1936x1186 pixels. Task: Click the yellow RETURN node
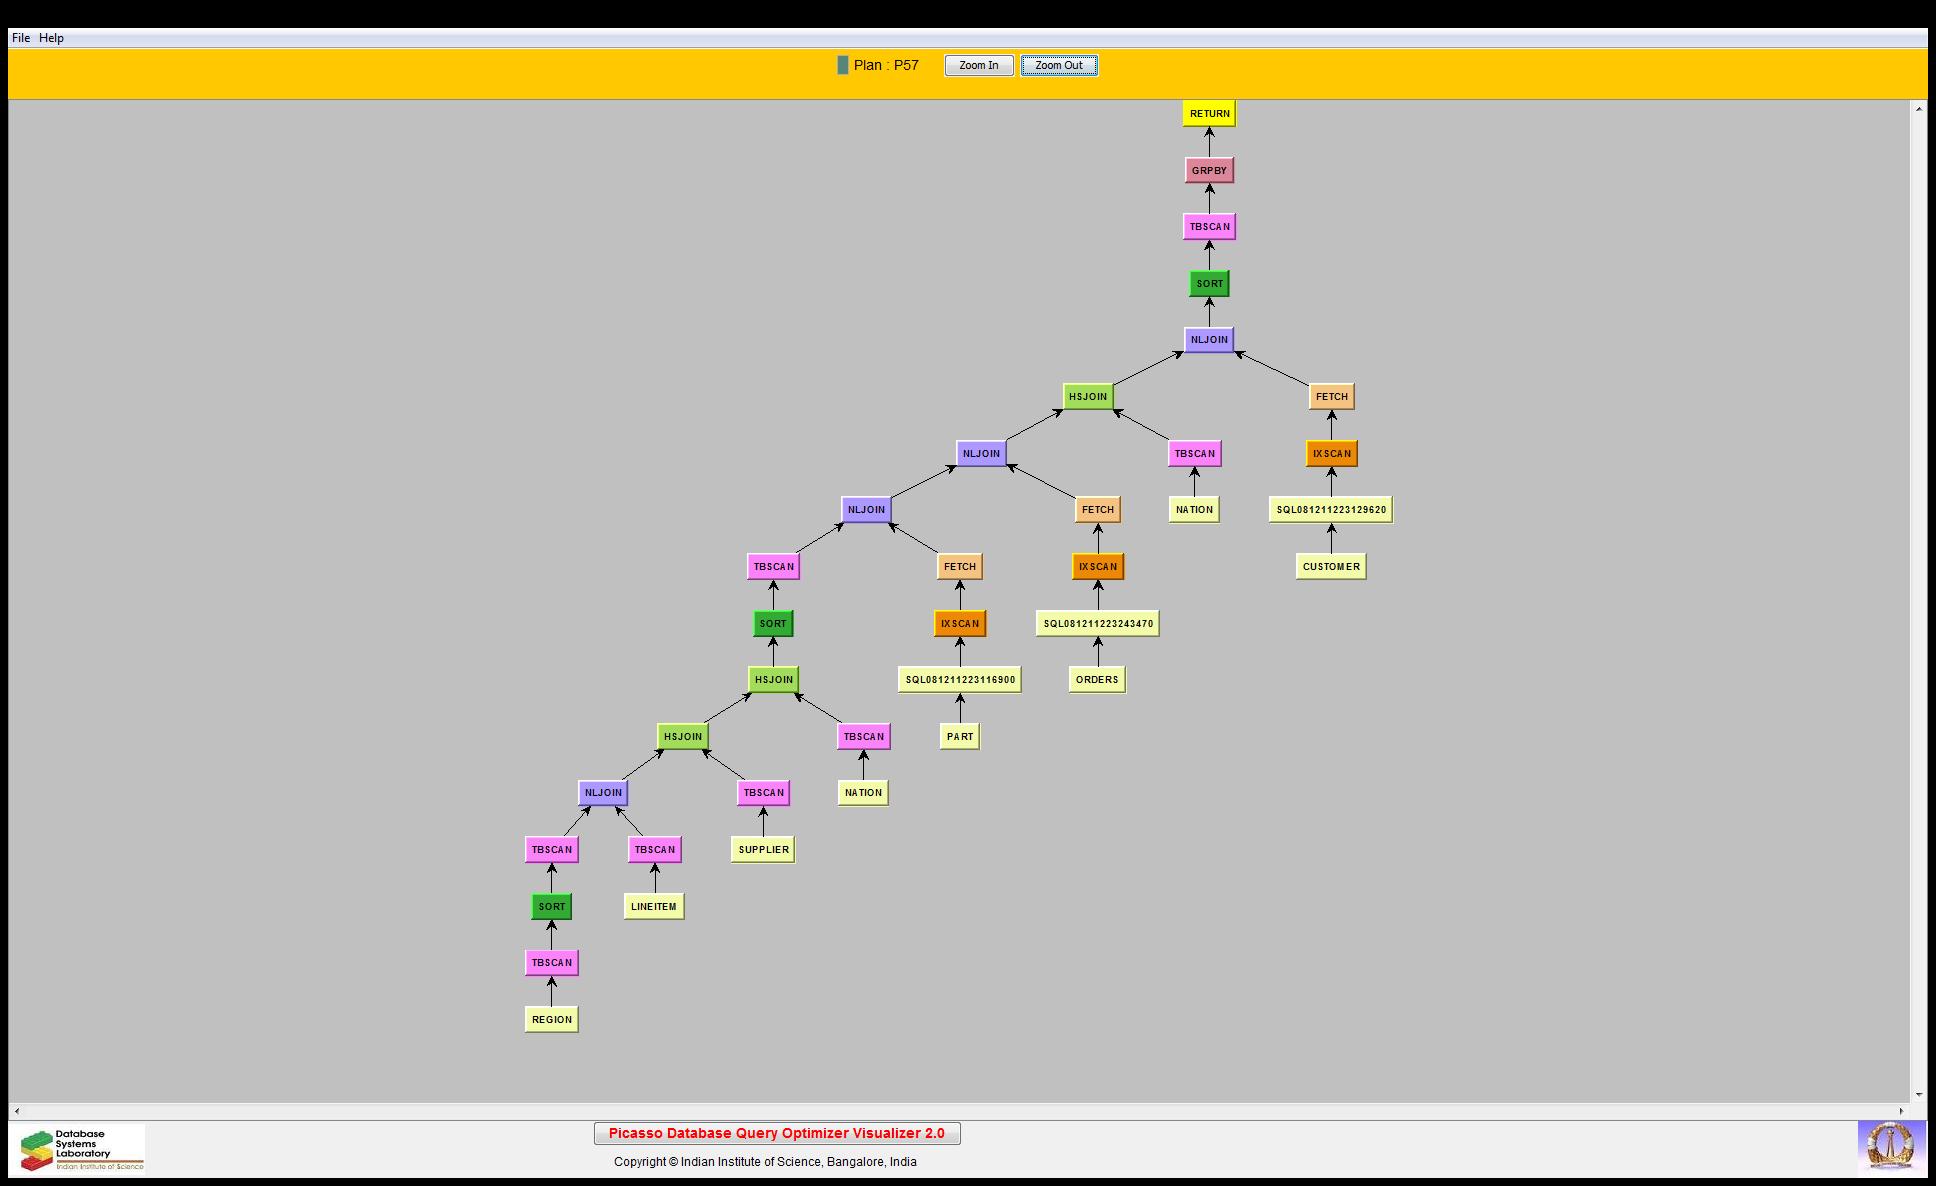pos(1209,114)
